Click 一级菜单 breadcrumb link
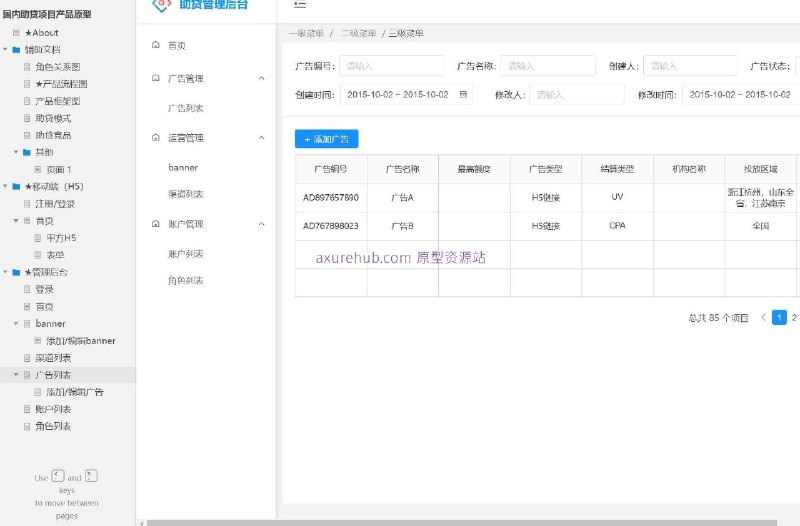 click(306, 33)
